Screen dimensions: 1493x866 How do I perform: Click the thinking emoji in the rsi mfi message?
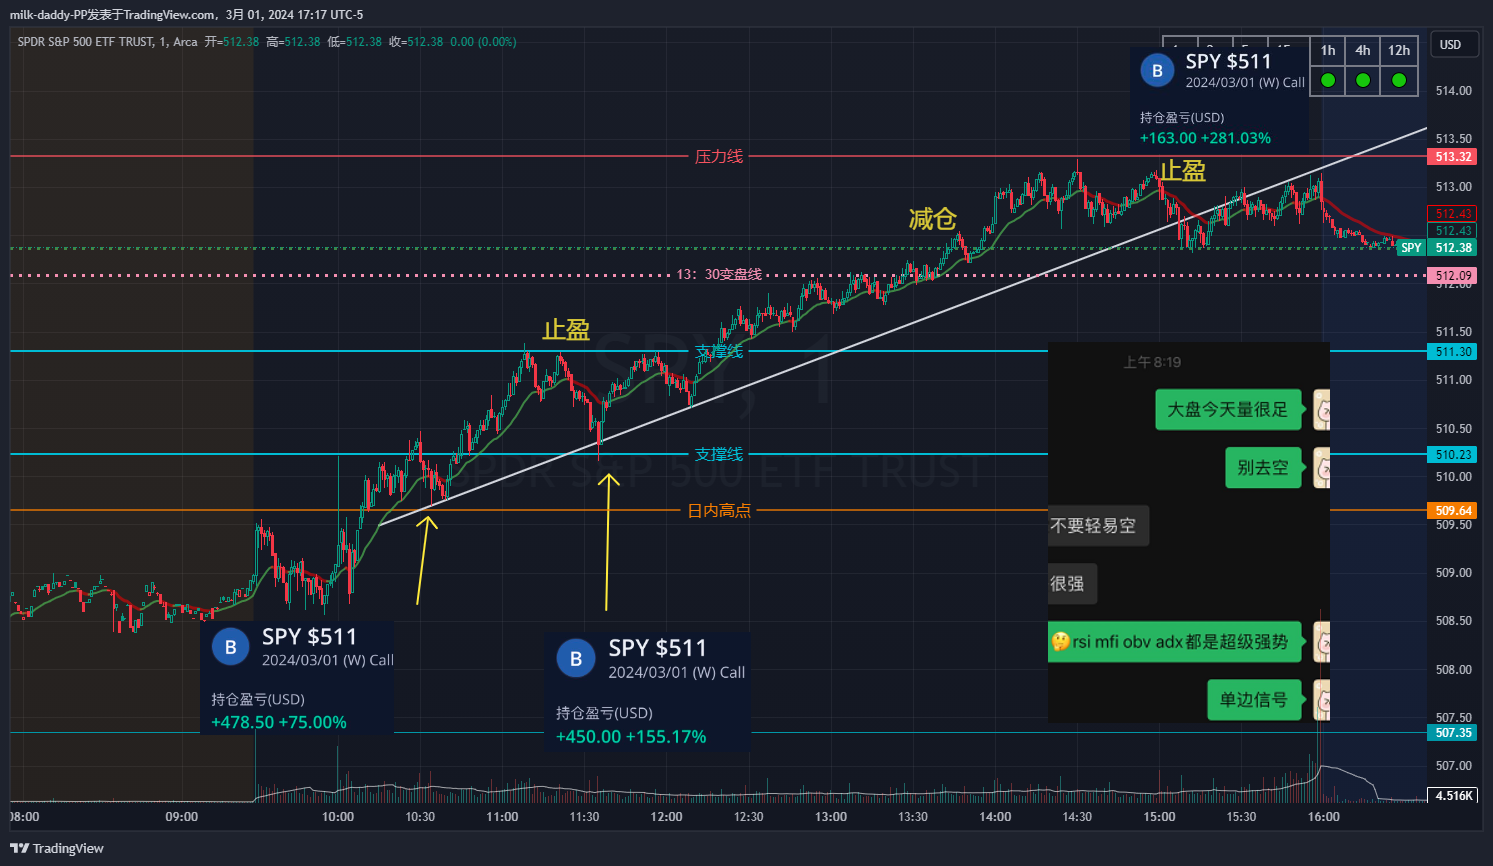1060,642
